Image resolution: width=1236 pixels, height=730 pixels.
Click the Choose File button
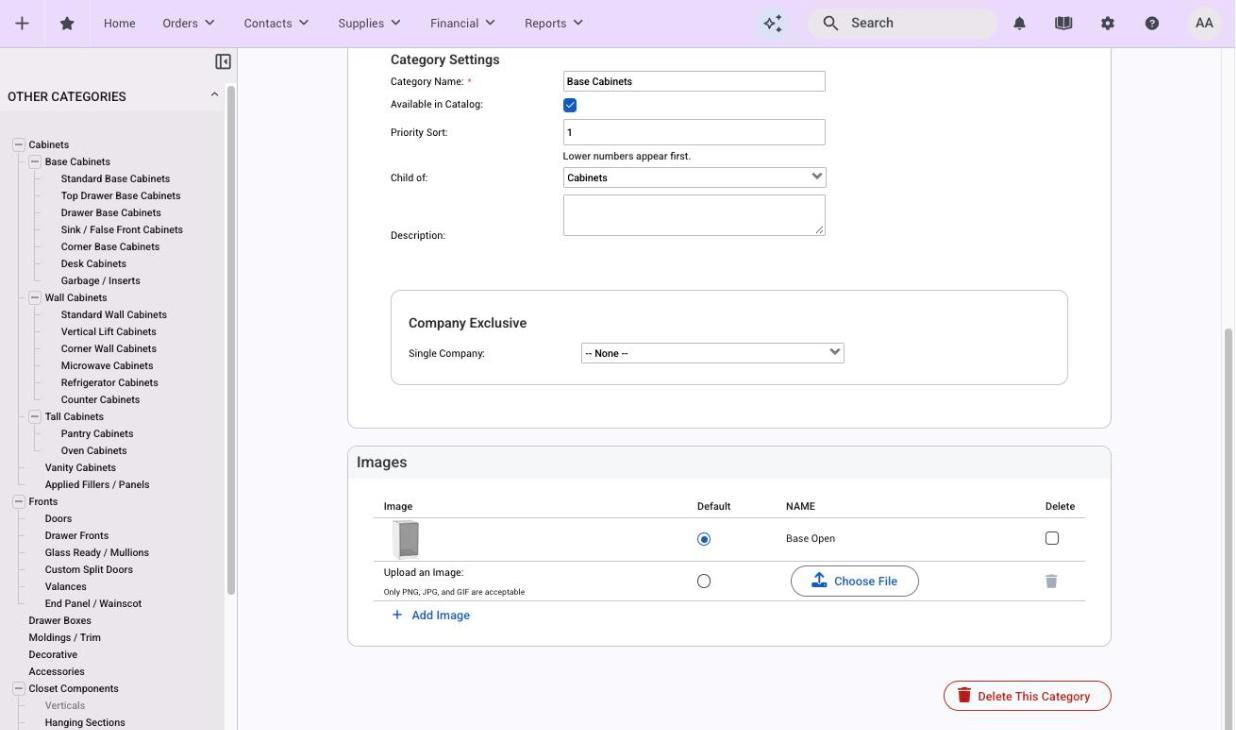point(854,581)
